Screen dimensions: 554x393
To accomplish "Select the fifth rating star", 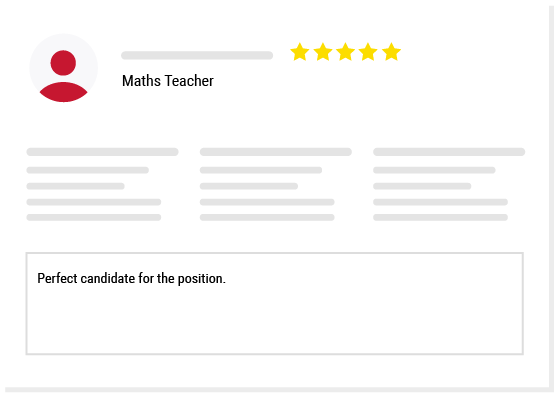I will coord(391,52).
